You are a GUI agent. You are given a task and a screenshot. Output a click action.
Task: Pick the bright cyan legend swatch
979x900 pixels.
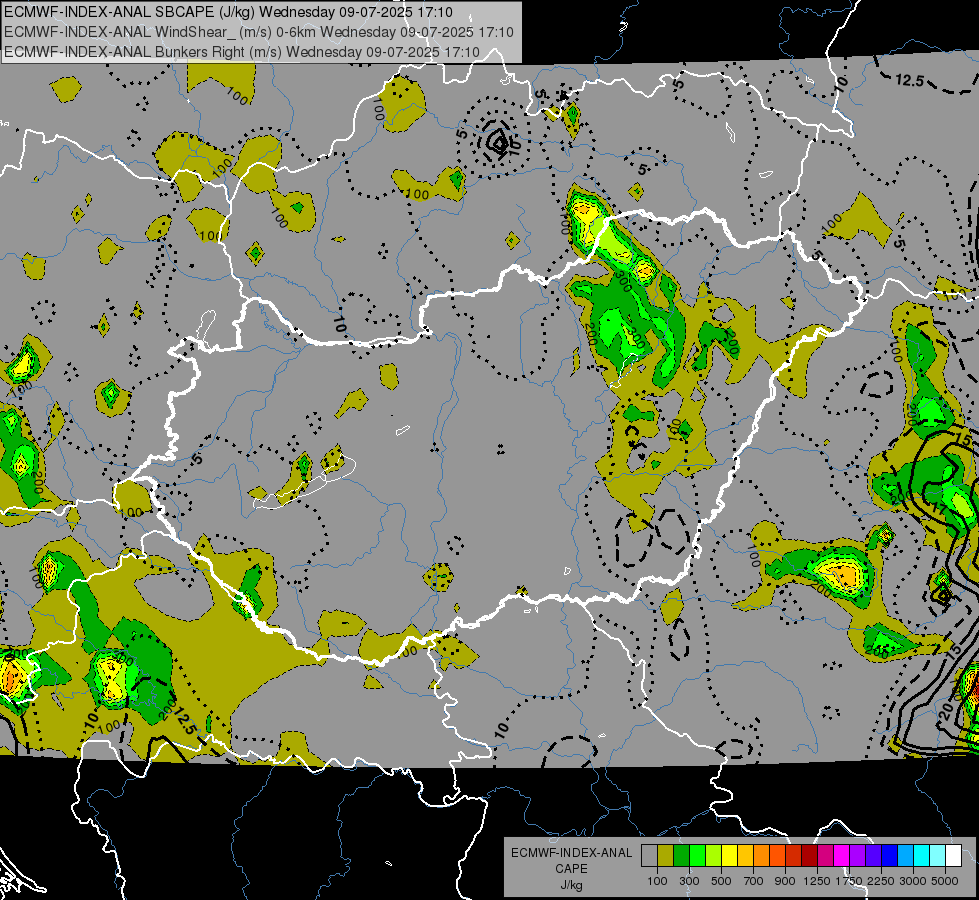922,856
